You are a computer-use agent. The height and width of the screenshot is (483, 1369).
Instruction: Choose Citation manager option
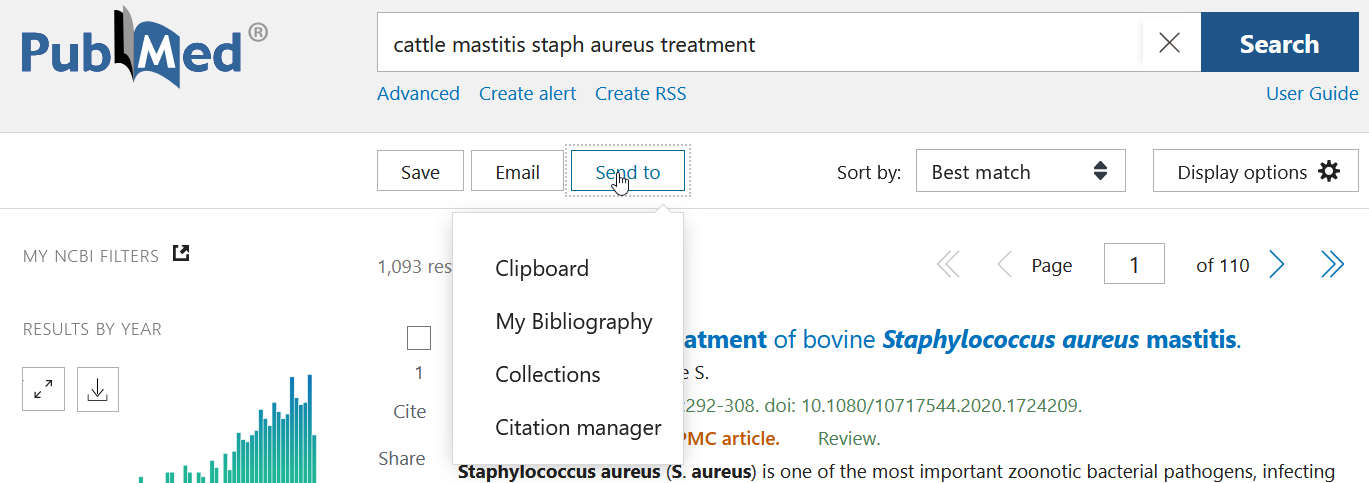[x=578, y=427]
